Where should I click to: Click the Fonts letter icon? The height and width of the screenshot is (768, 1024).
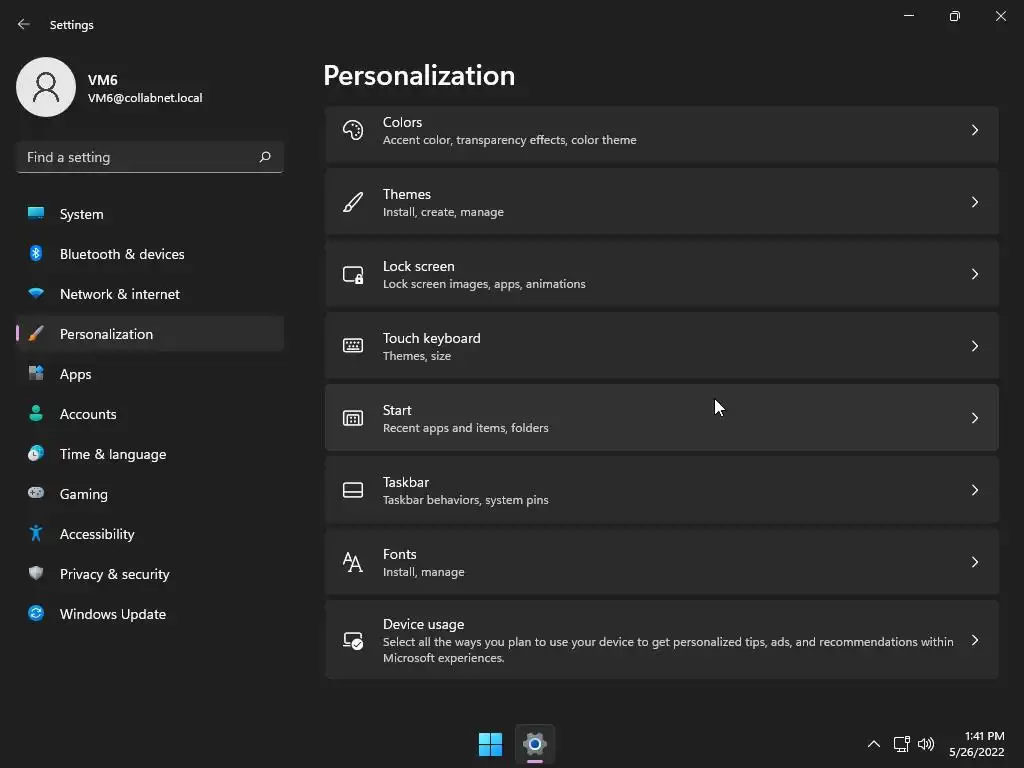coord(353,562)
